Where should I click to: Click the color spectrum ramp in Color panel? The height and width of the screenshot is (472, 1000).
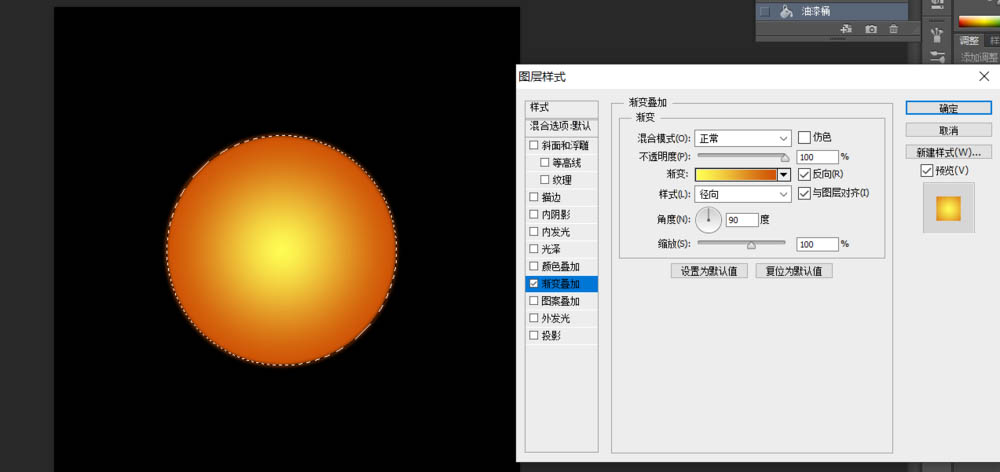[x=979, y=21]
